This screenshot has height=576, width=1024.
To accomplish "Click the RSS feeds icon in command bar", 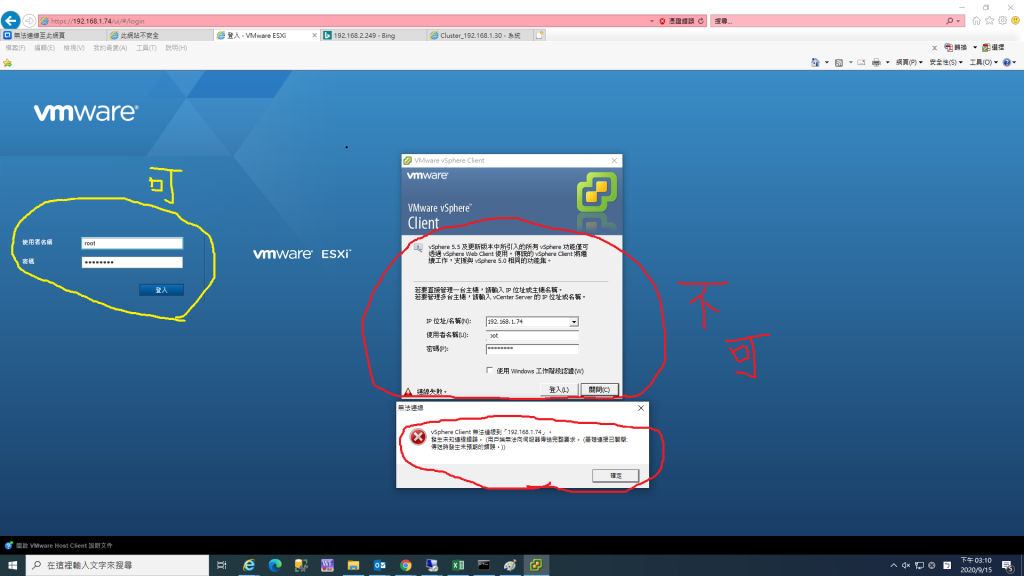I will point(839,63).
